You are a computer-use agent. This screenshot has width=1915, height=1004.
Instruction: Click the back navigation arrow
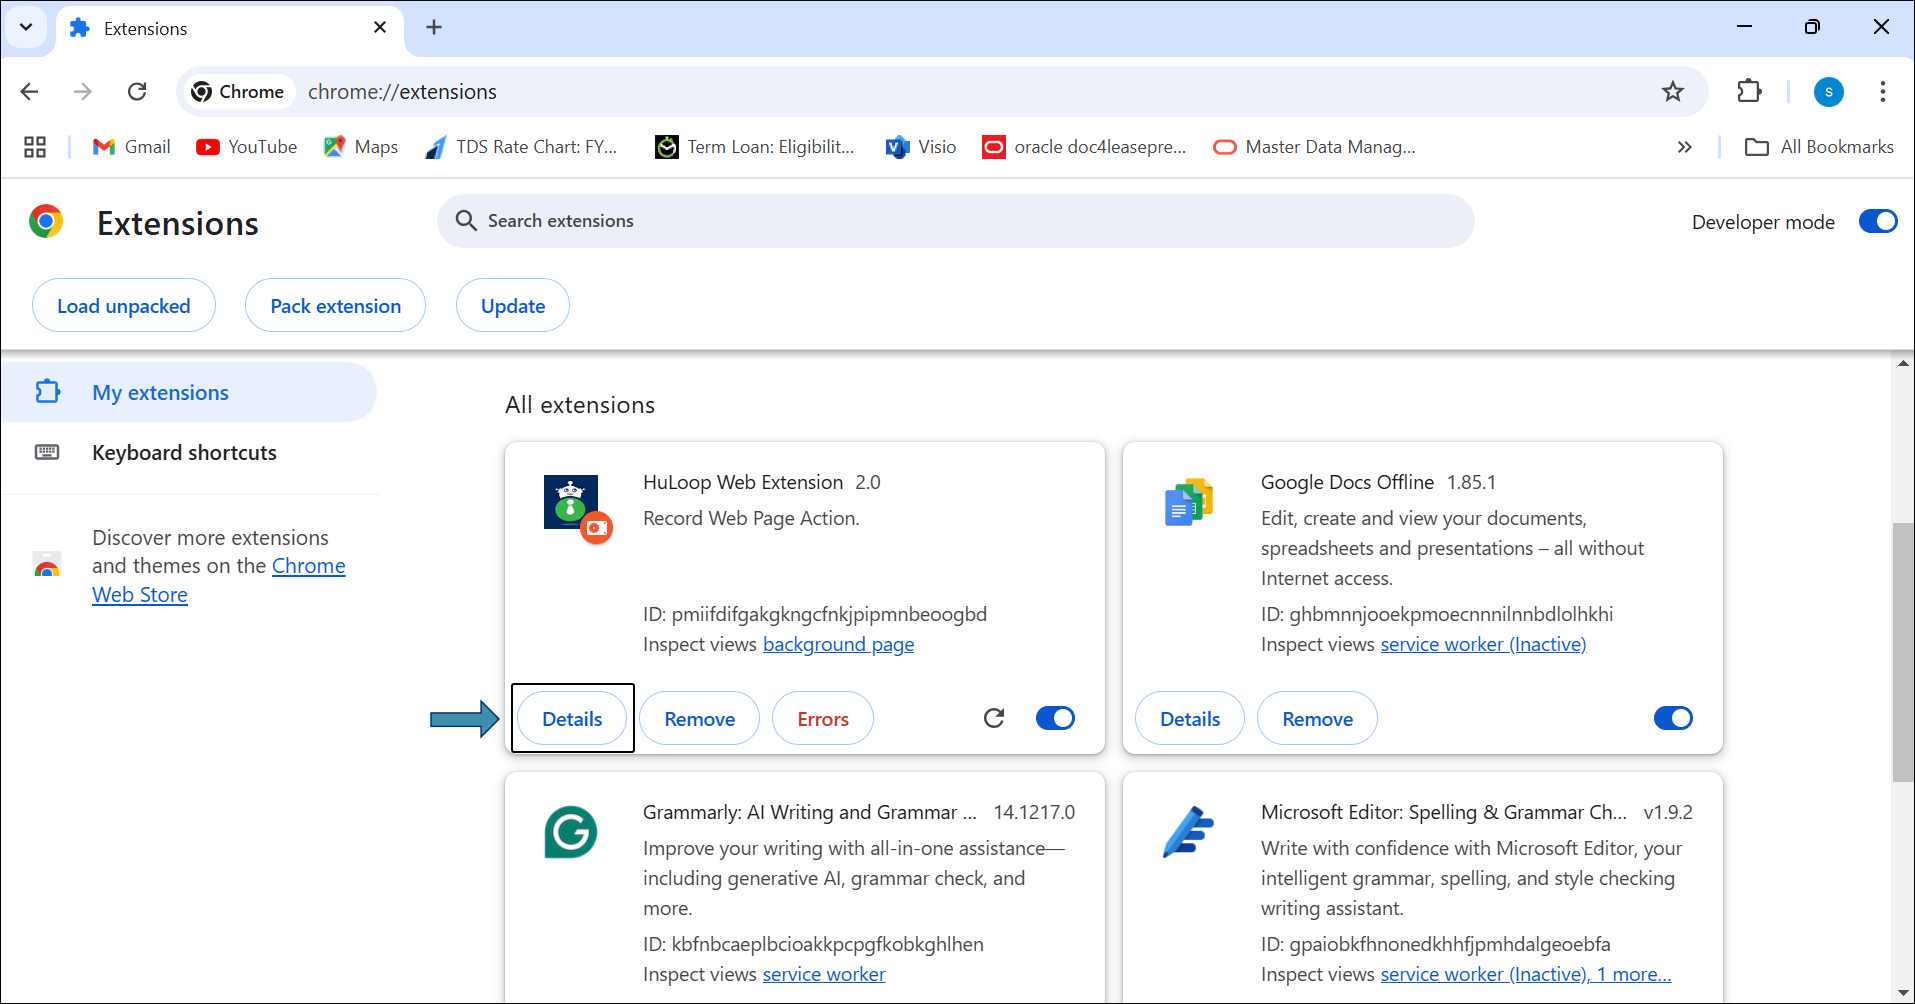pyautogui.click(x=30, y=92)
